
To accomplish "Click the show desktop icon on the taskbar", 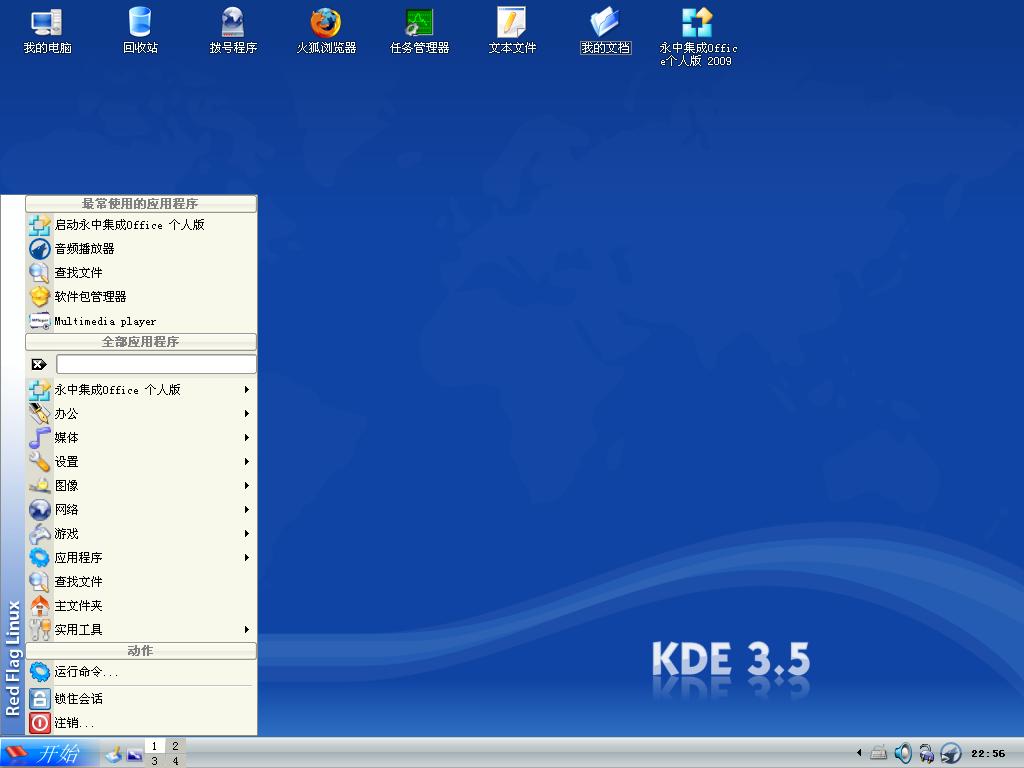I will coord(114,754).
